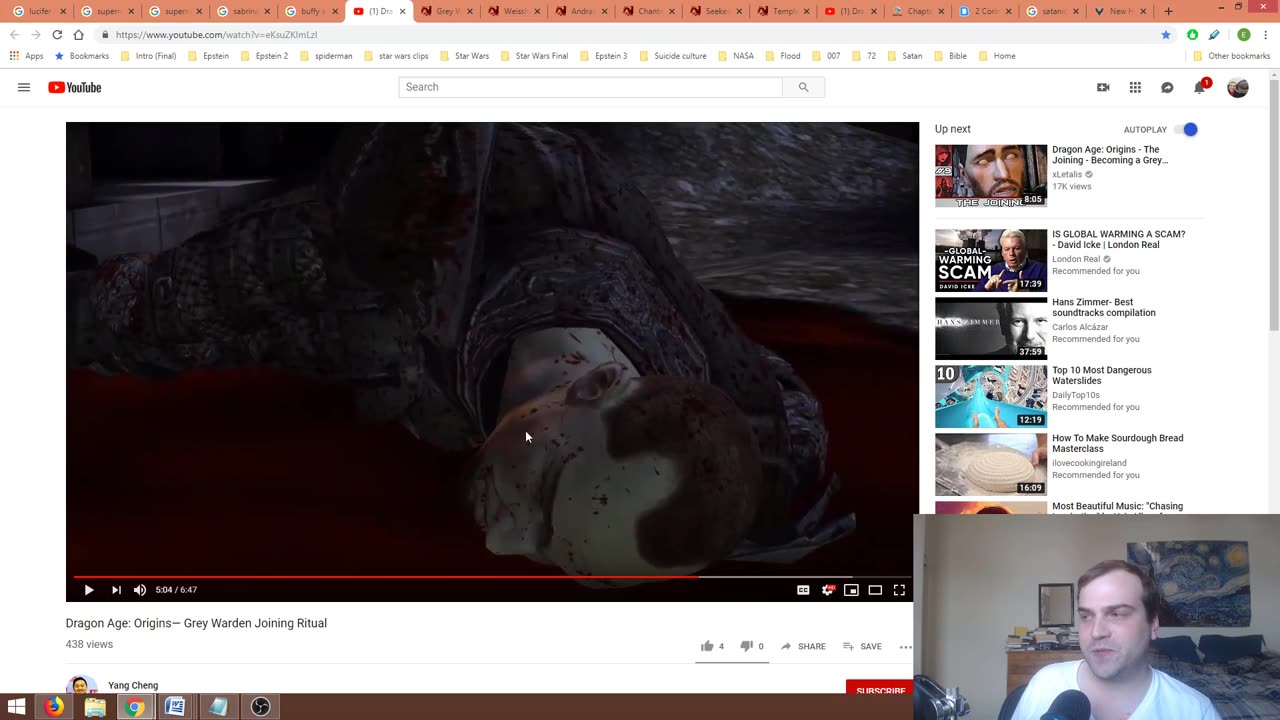Screen dimensions: 1280x720
Task: Visit the Yang Cheng channel name
Action: (x=133, y=685)
